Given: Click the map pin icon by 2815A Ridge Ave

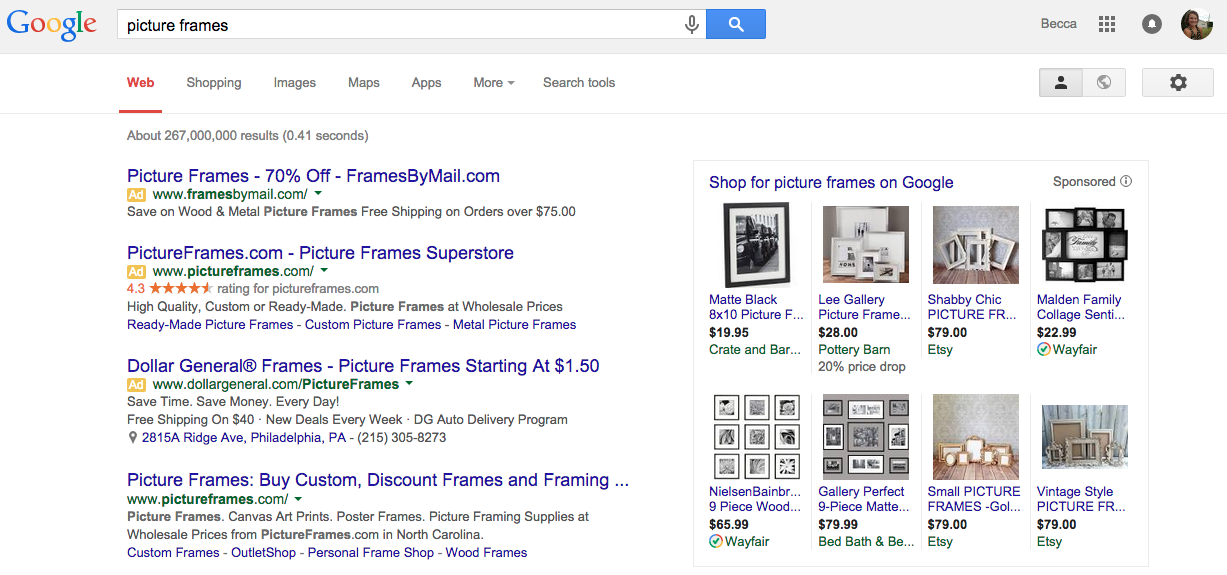Looking at the screenshot, I should point(133,438).
